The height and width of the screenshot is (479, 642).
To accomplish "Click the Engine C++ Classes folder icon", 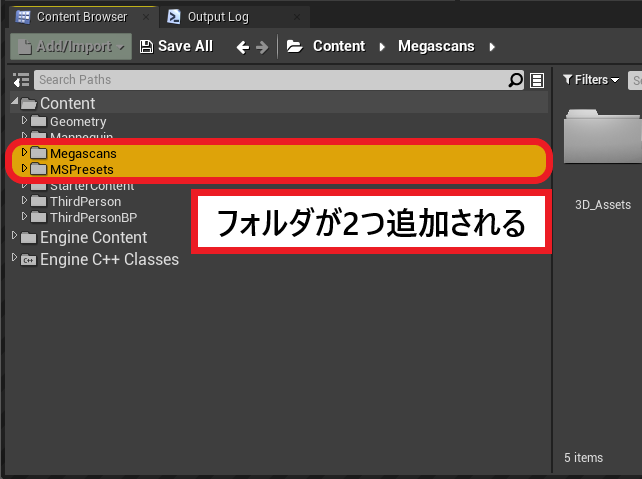I will coord(28,260).
